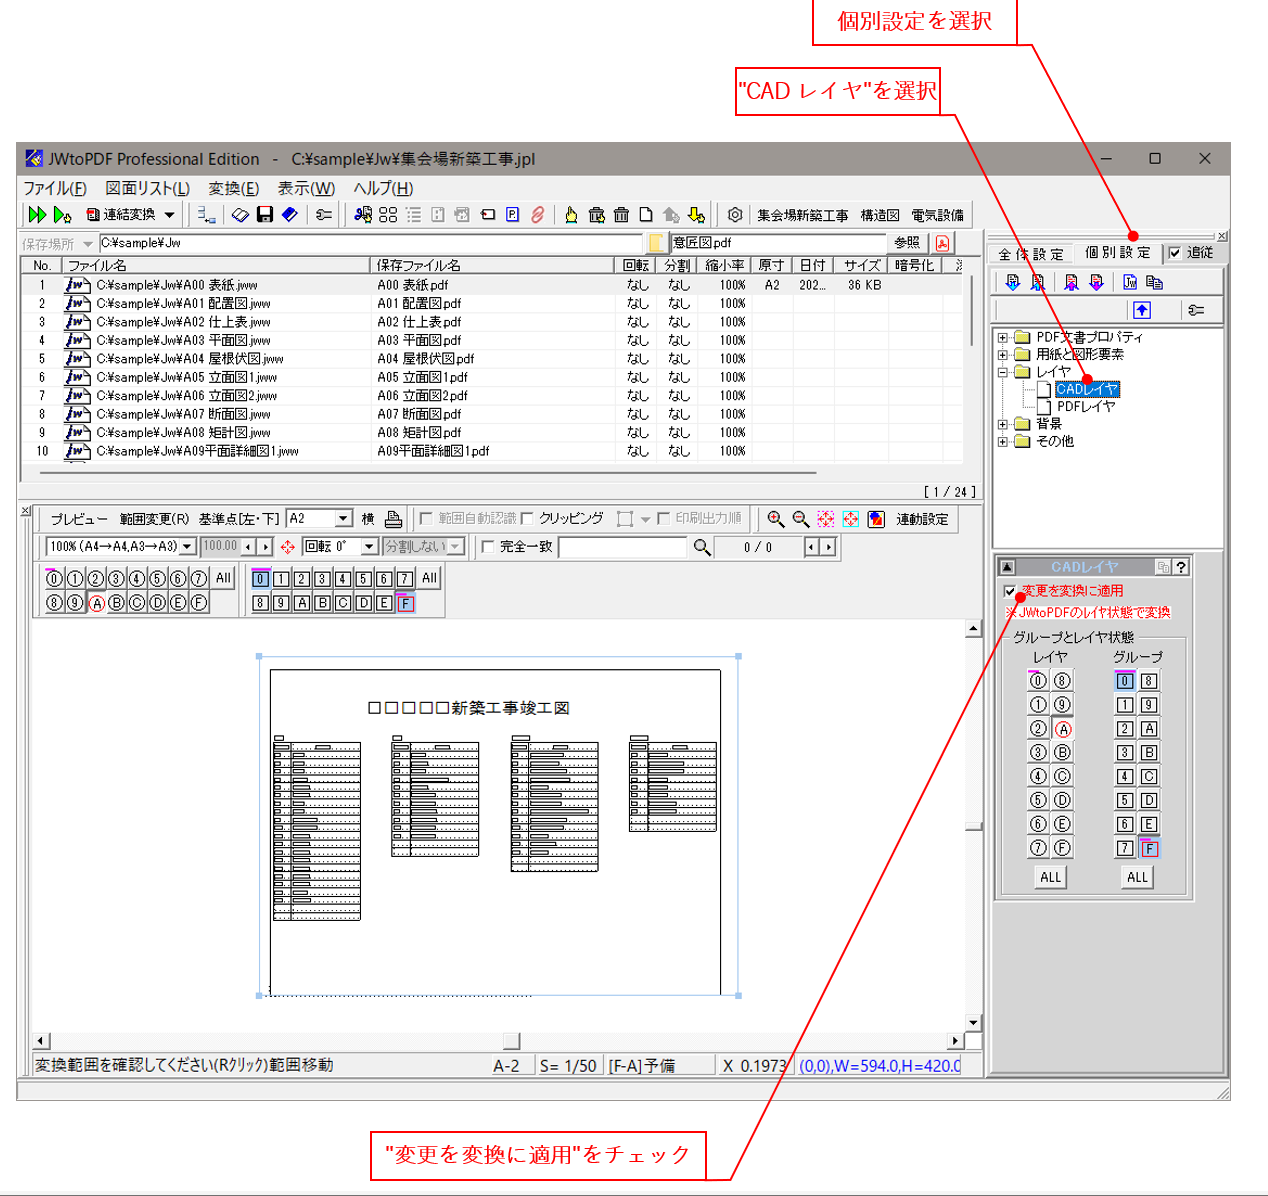Click the printer icon in preview toolbar

(393, 519)
